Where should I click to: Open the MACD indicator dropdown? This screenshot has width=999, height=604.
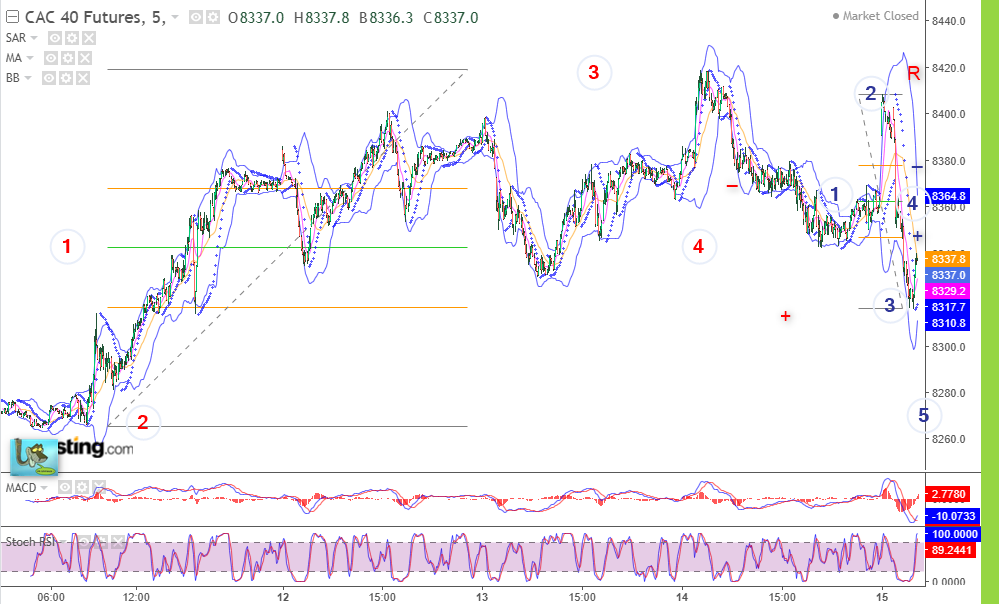[44, 488]
